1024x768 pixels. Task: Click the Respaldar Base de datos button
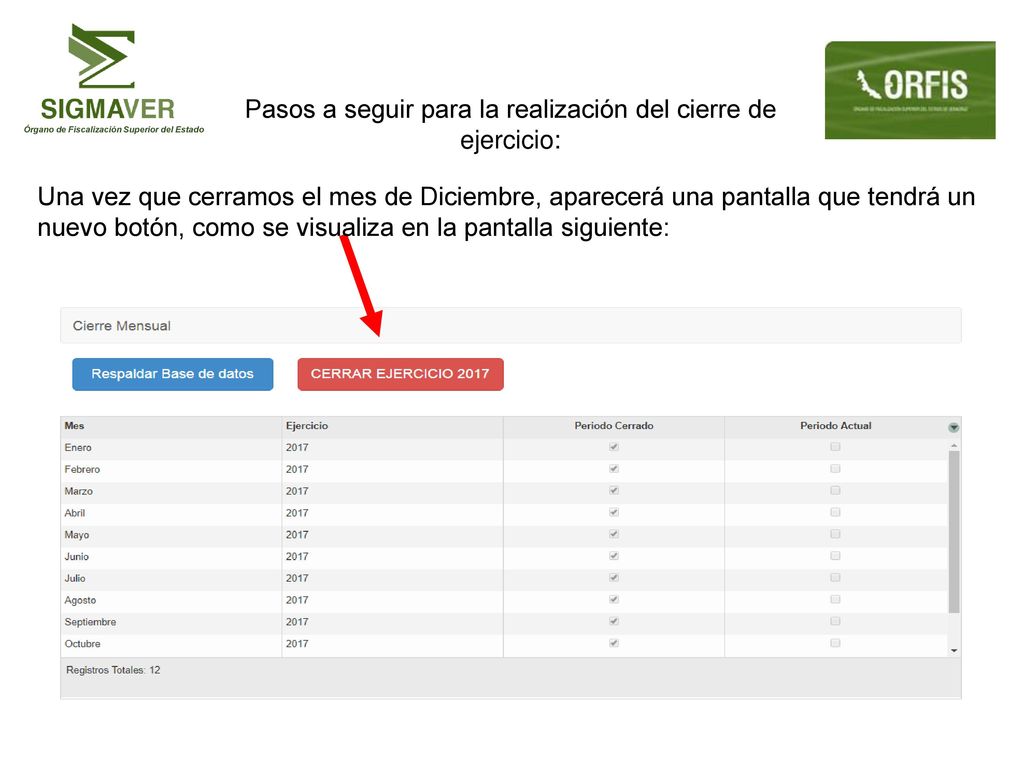pyautogui.click(x=172, y=374)
